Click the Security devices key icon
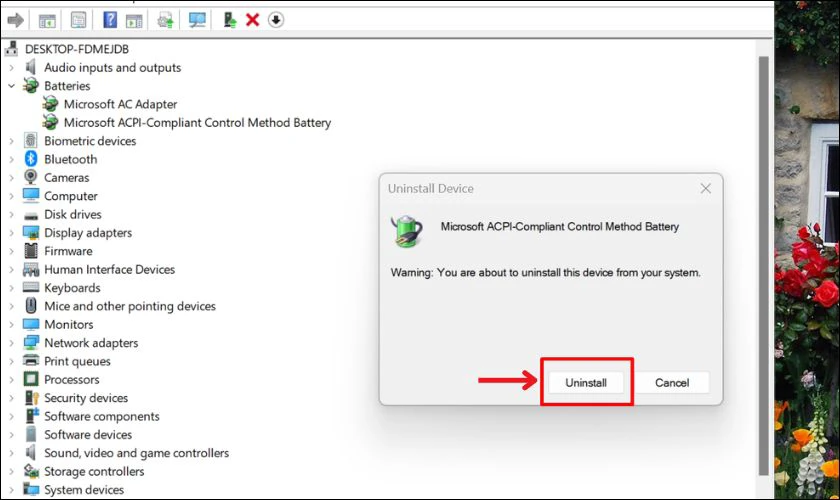The height and width of the screenshot is (500, 840). (32, 398)
